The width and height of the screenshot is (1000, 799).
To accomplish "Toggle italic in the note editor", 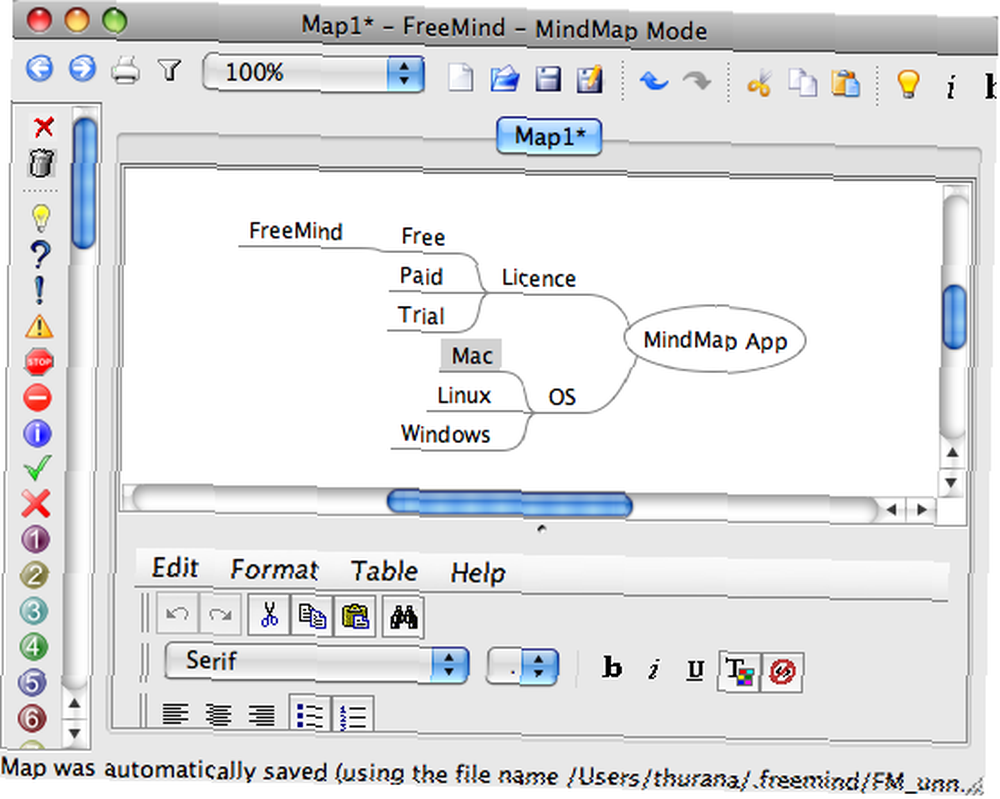I will (654, 669).
